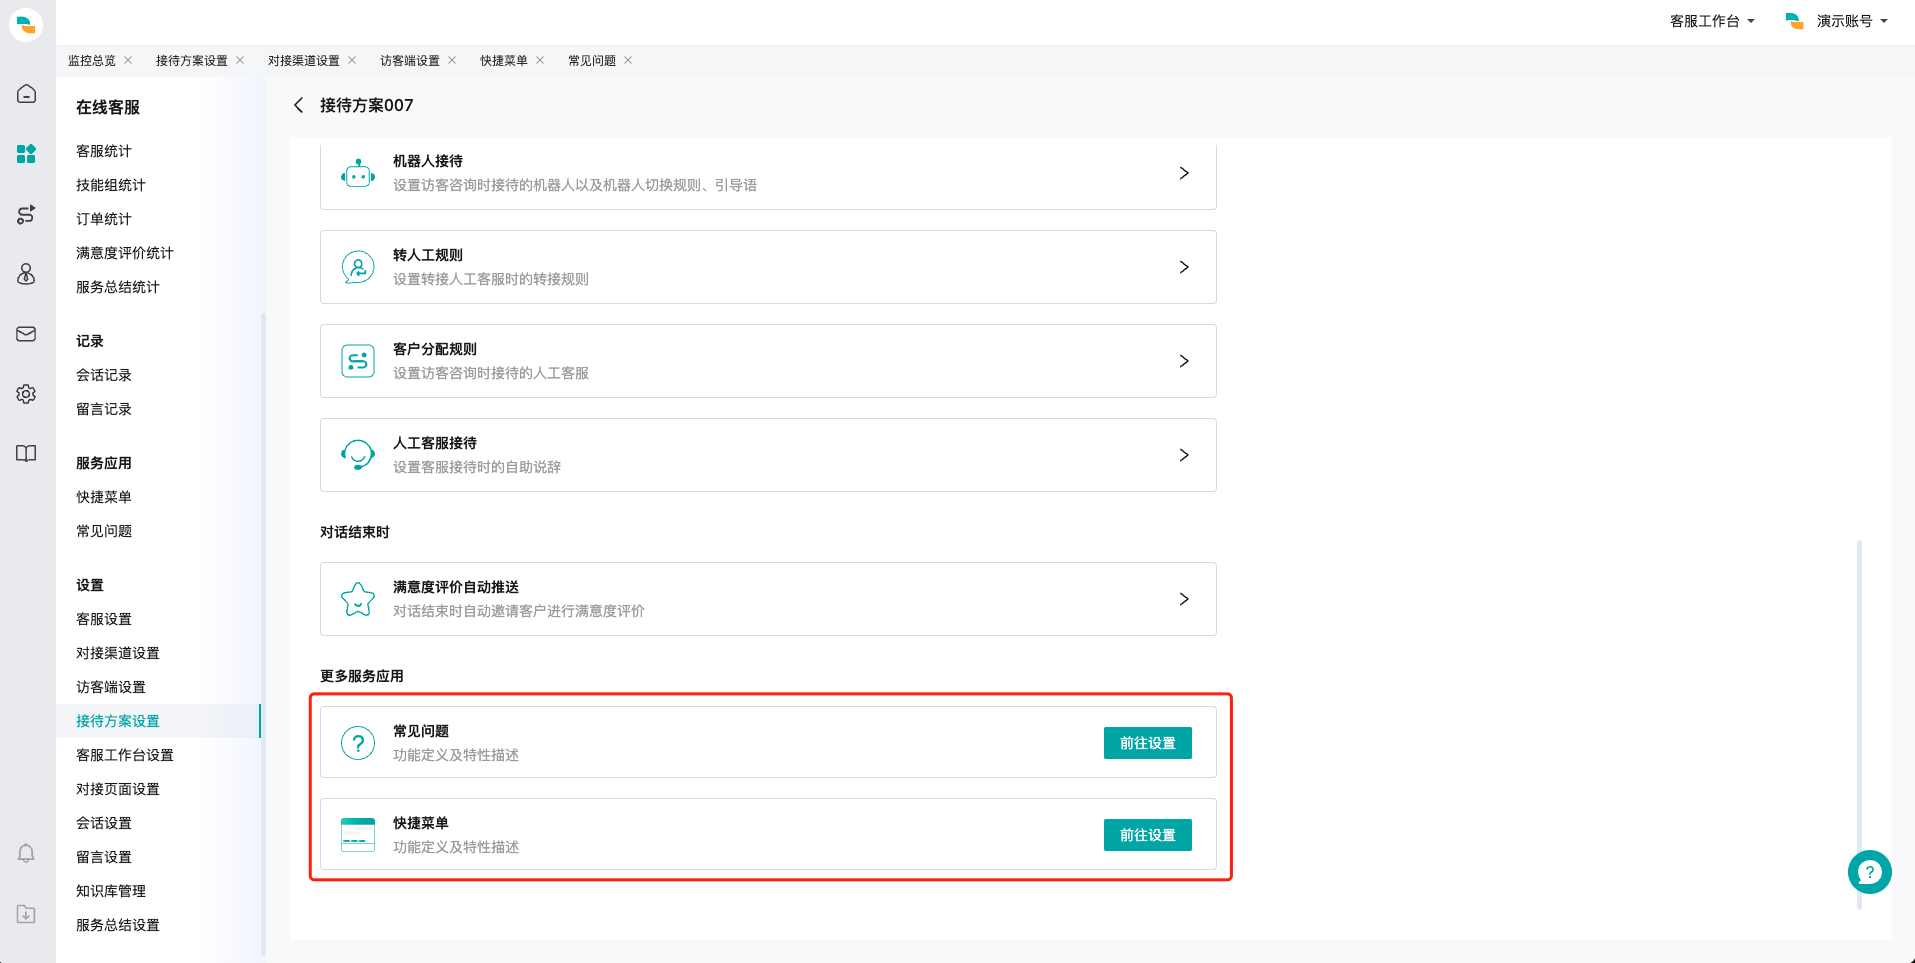Switch to the 对接渠道设置 tab
The height and width of the screenshot is (963, 1915).
[304, 60]
